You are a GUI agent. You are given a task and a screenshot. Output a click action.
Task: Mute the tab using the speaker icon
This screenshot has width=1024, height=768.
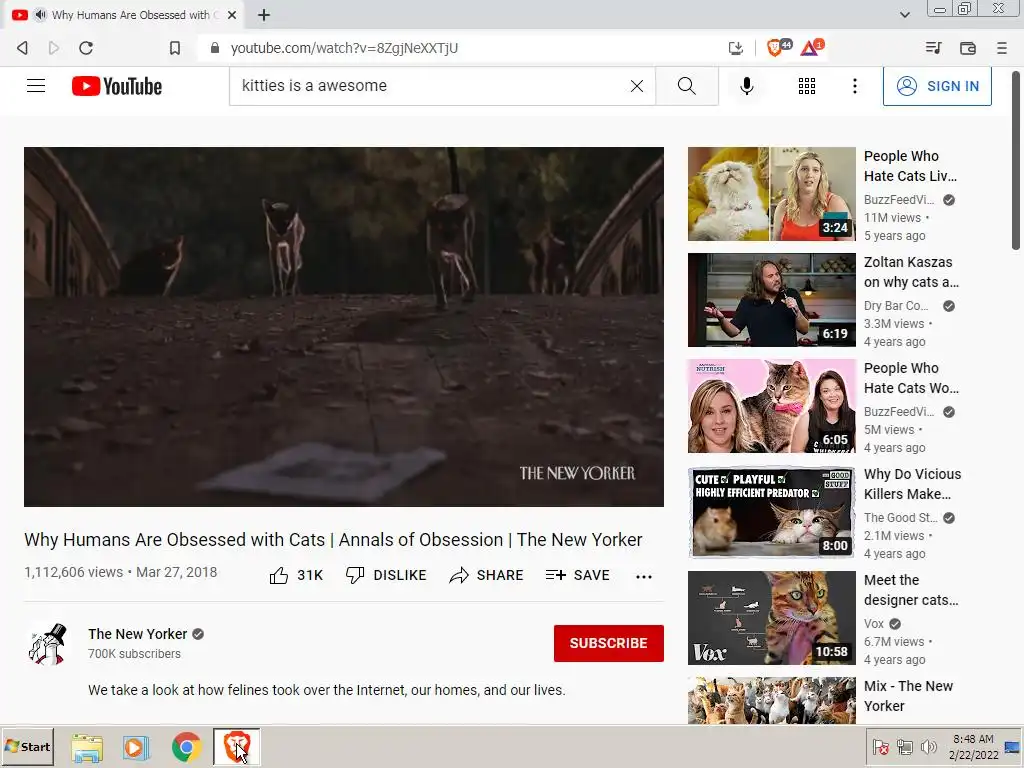tap(40, 14)
